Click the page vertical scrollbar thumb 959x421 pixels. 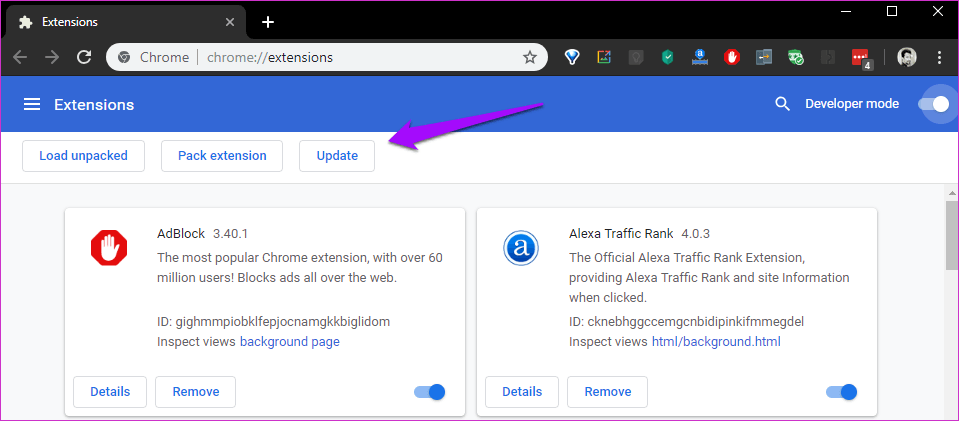pos(952,236)
